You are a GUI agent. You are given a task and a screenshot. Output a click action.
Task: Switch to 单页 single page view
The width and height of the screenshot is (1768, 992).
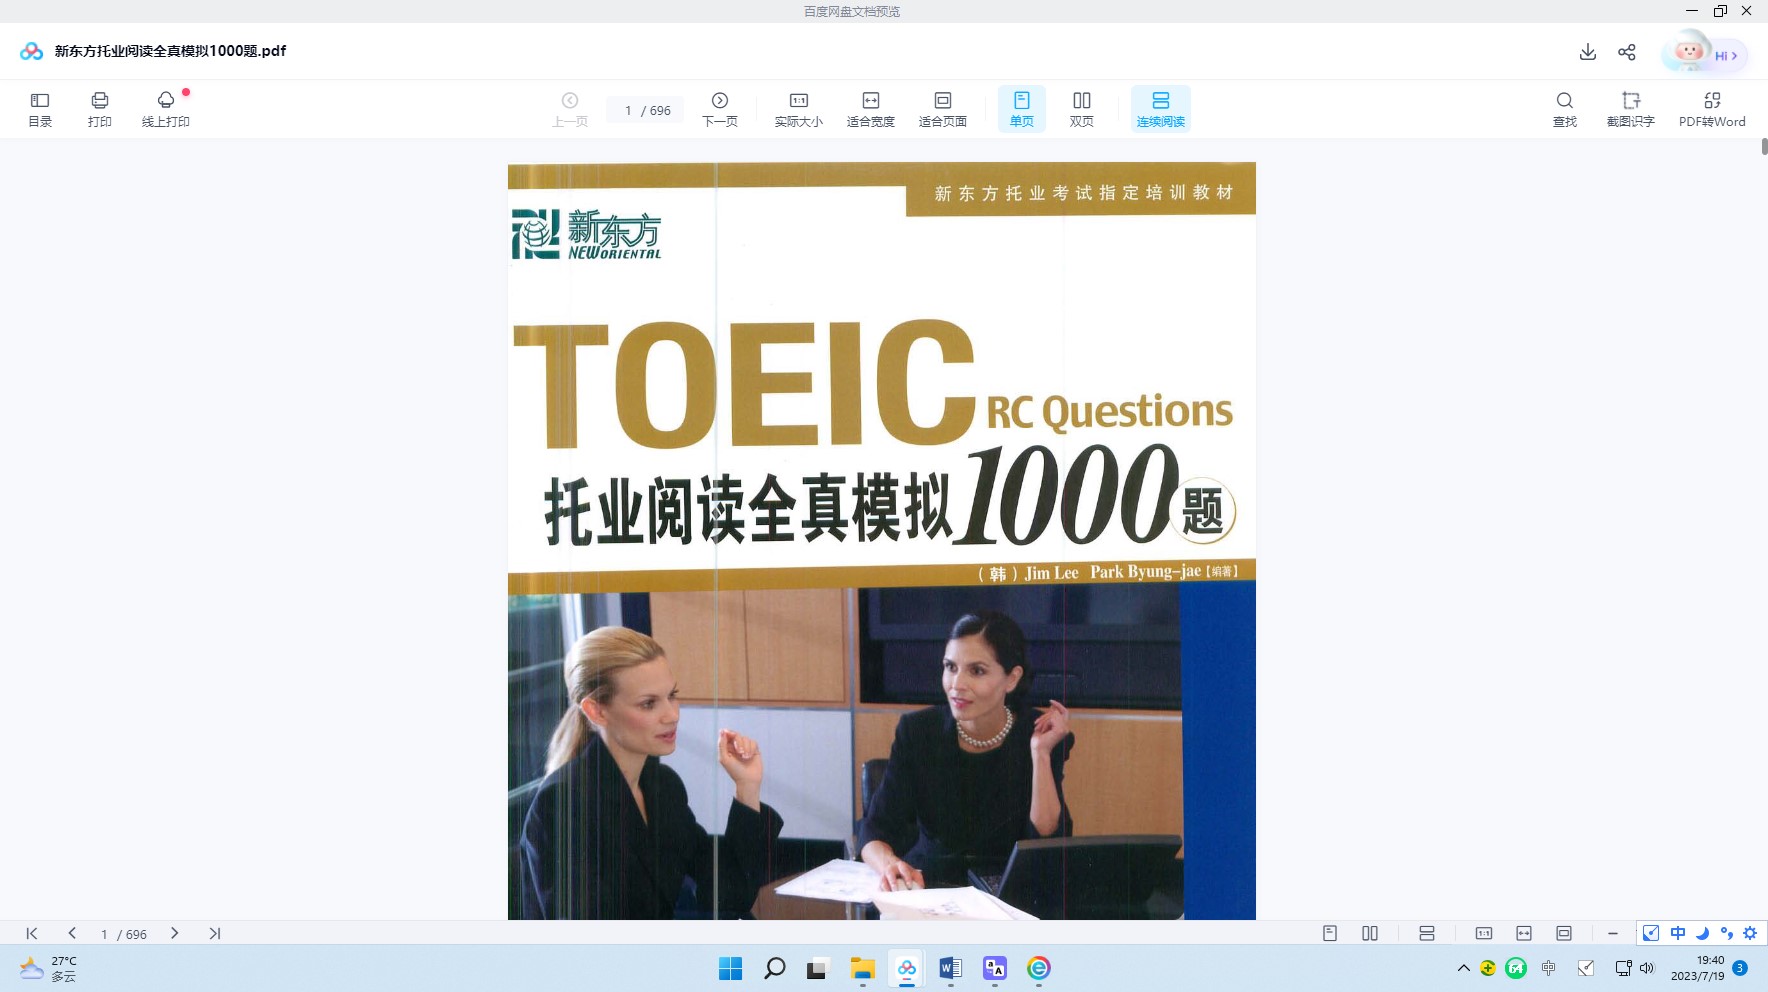coord(1022,109)
